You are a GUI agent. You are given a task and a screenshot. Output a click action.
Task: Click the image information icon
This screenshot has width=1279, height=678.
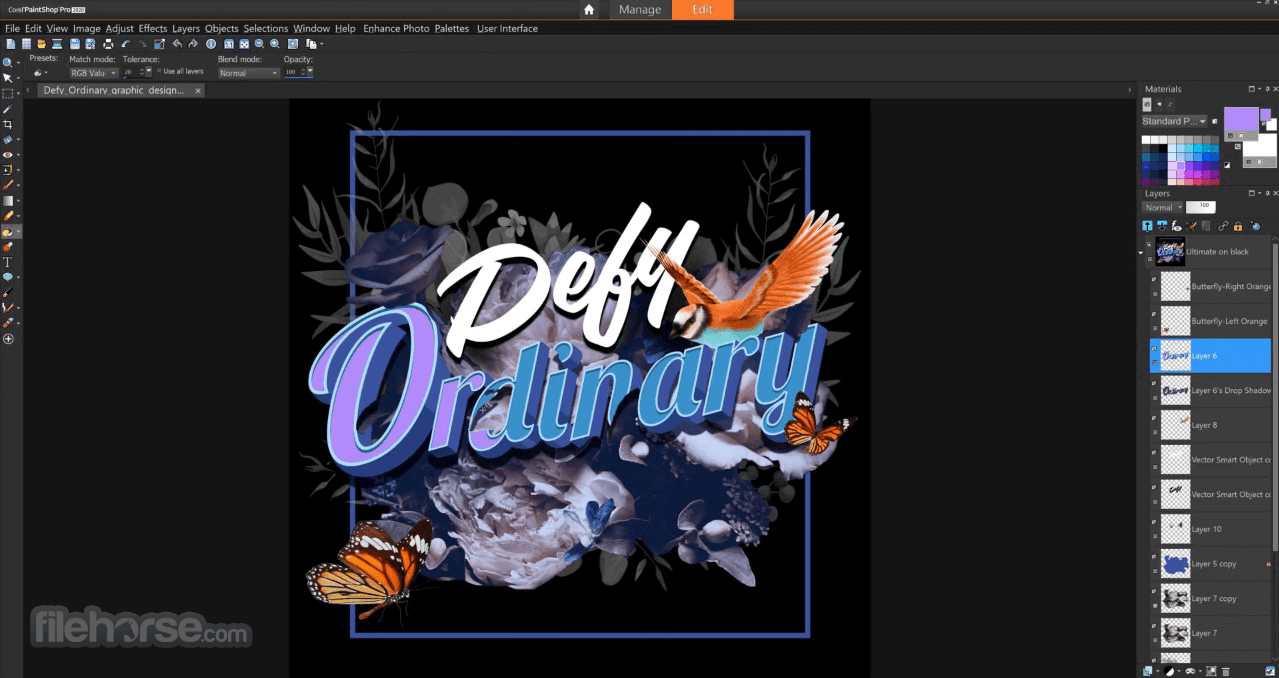211,44
